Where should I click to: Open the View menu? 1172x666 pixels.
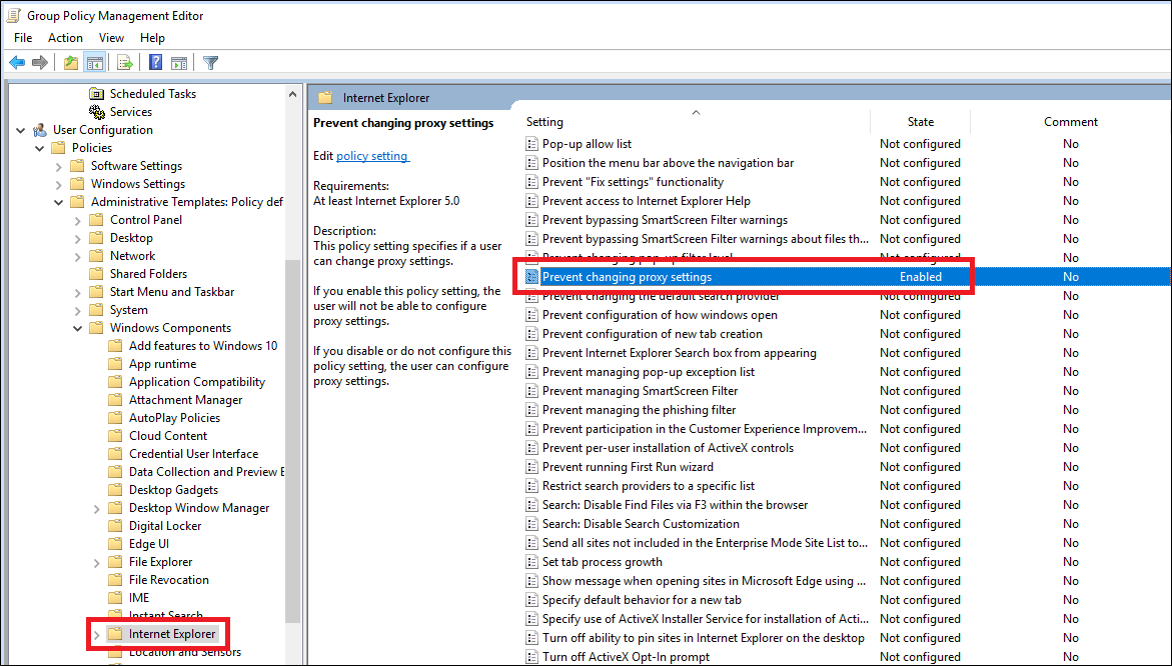click(111, 37)
